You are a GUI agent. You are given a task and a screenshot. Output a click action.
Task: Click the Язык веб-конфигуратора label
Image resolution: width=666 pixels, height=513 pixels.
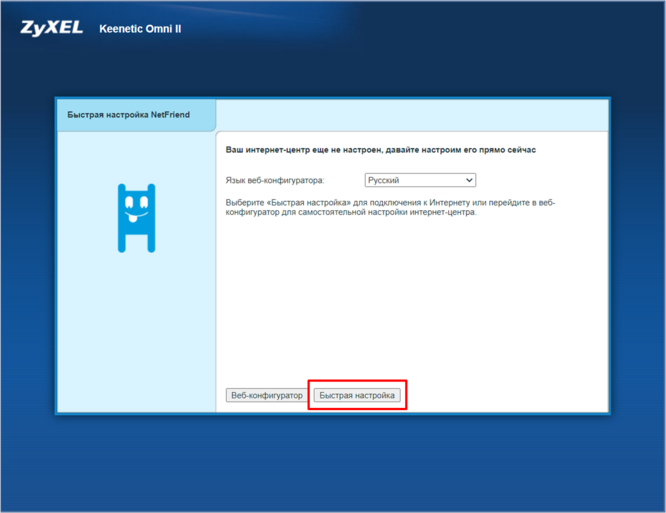[x=275, y=180]
